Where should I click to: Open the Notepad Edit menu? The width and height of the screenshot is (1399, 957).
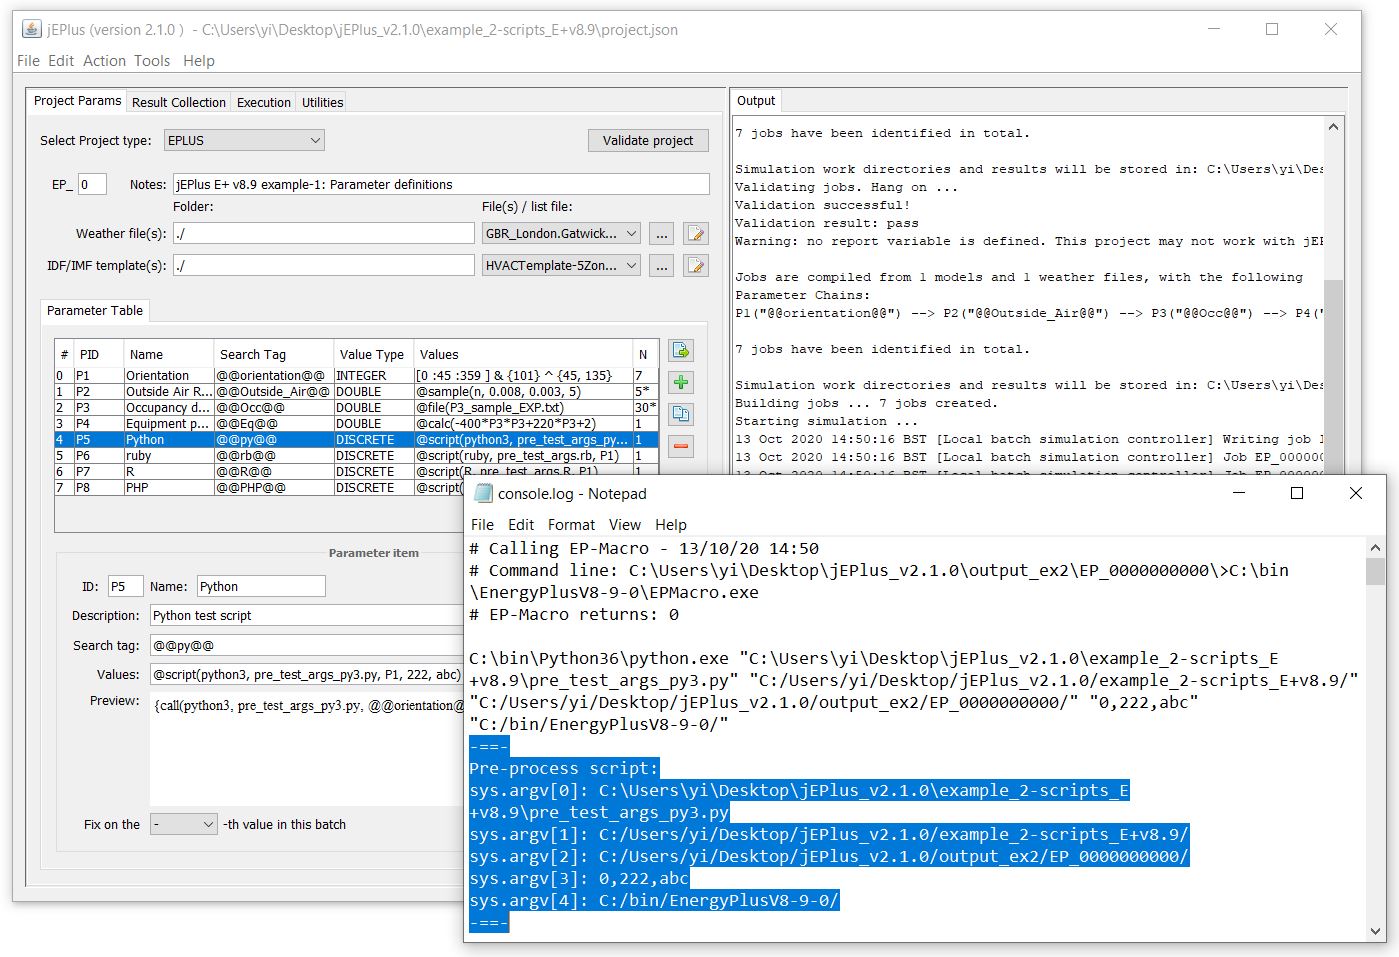[521, 524]
